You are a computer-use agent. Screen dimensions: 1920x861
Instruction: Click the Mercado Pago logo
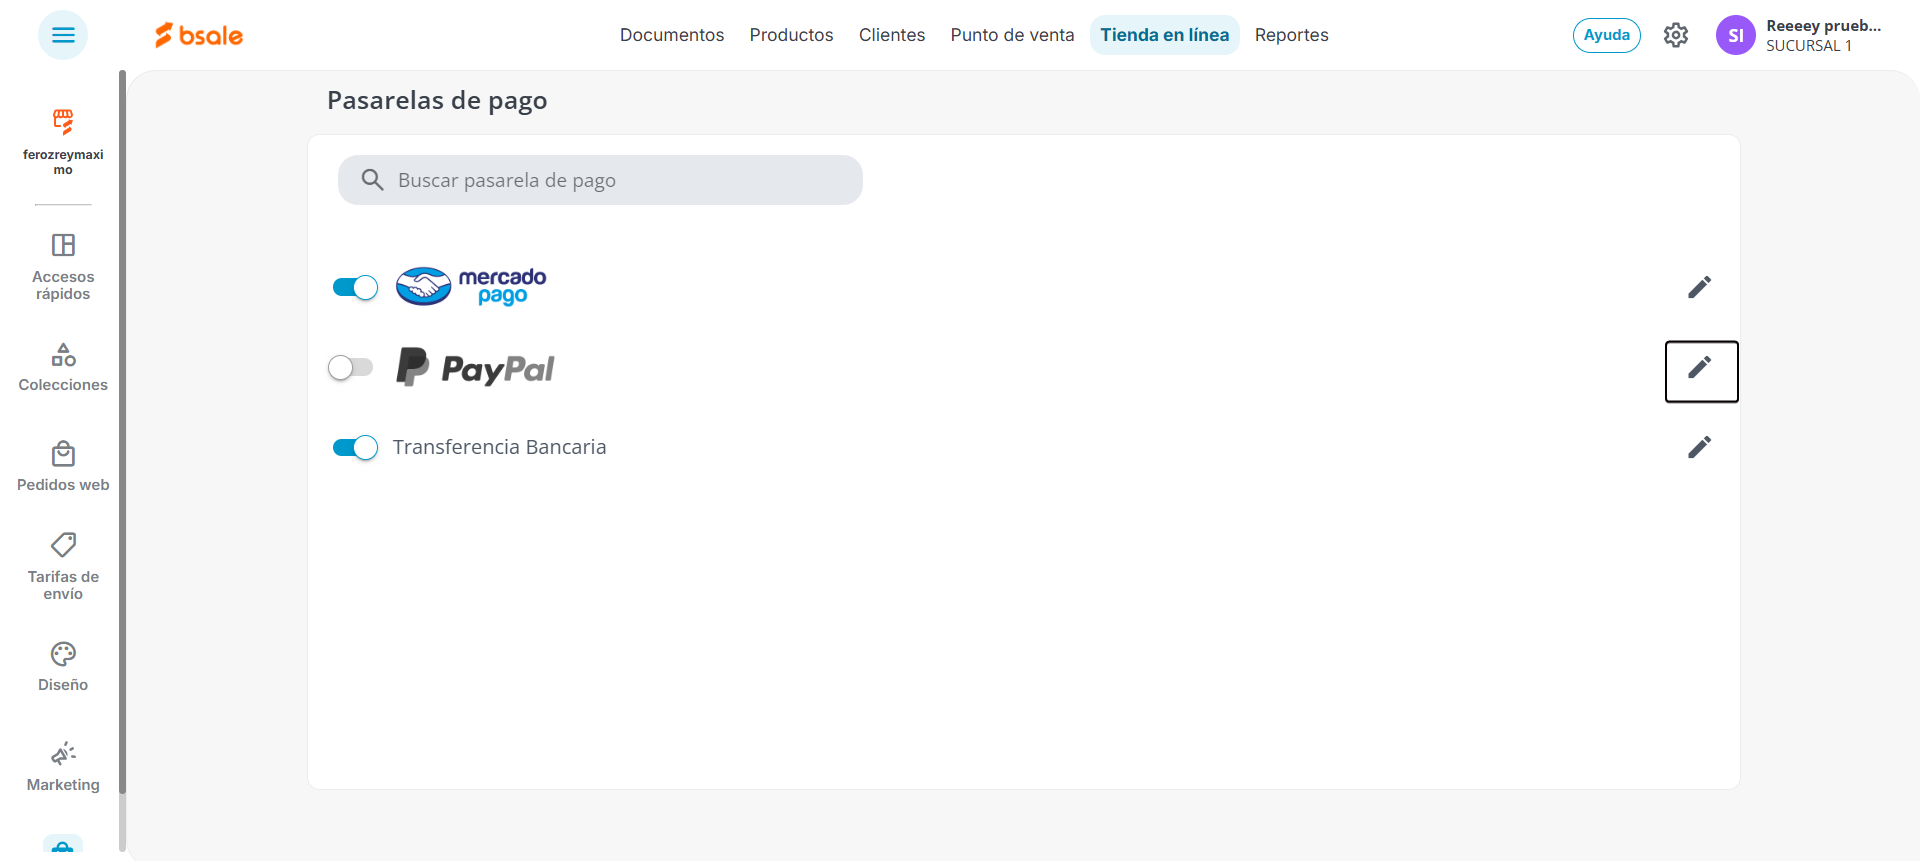(471, 287)
